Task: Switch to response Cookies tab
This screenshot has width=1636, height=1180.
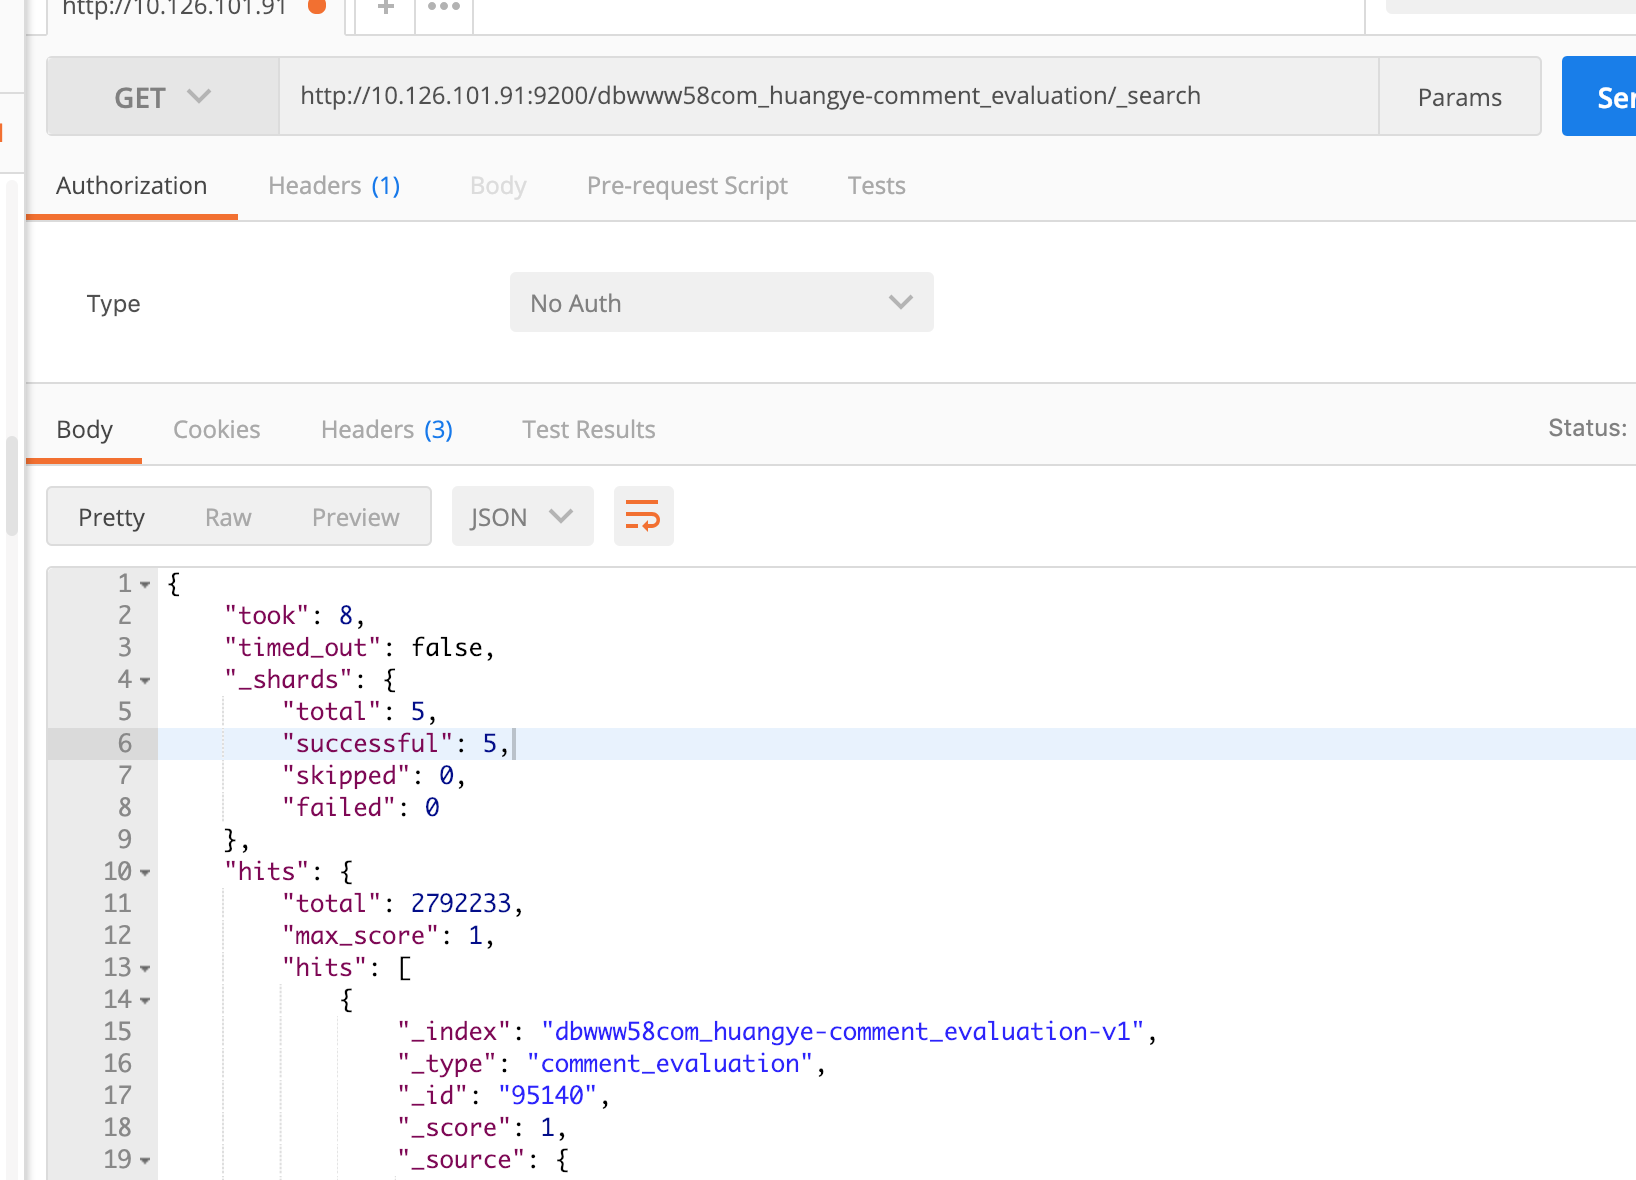Action: pos(216,430)
